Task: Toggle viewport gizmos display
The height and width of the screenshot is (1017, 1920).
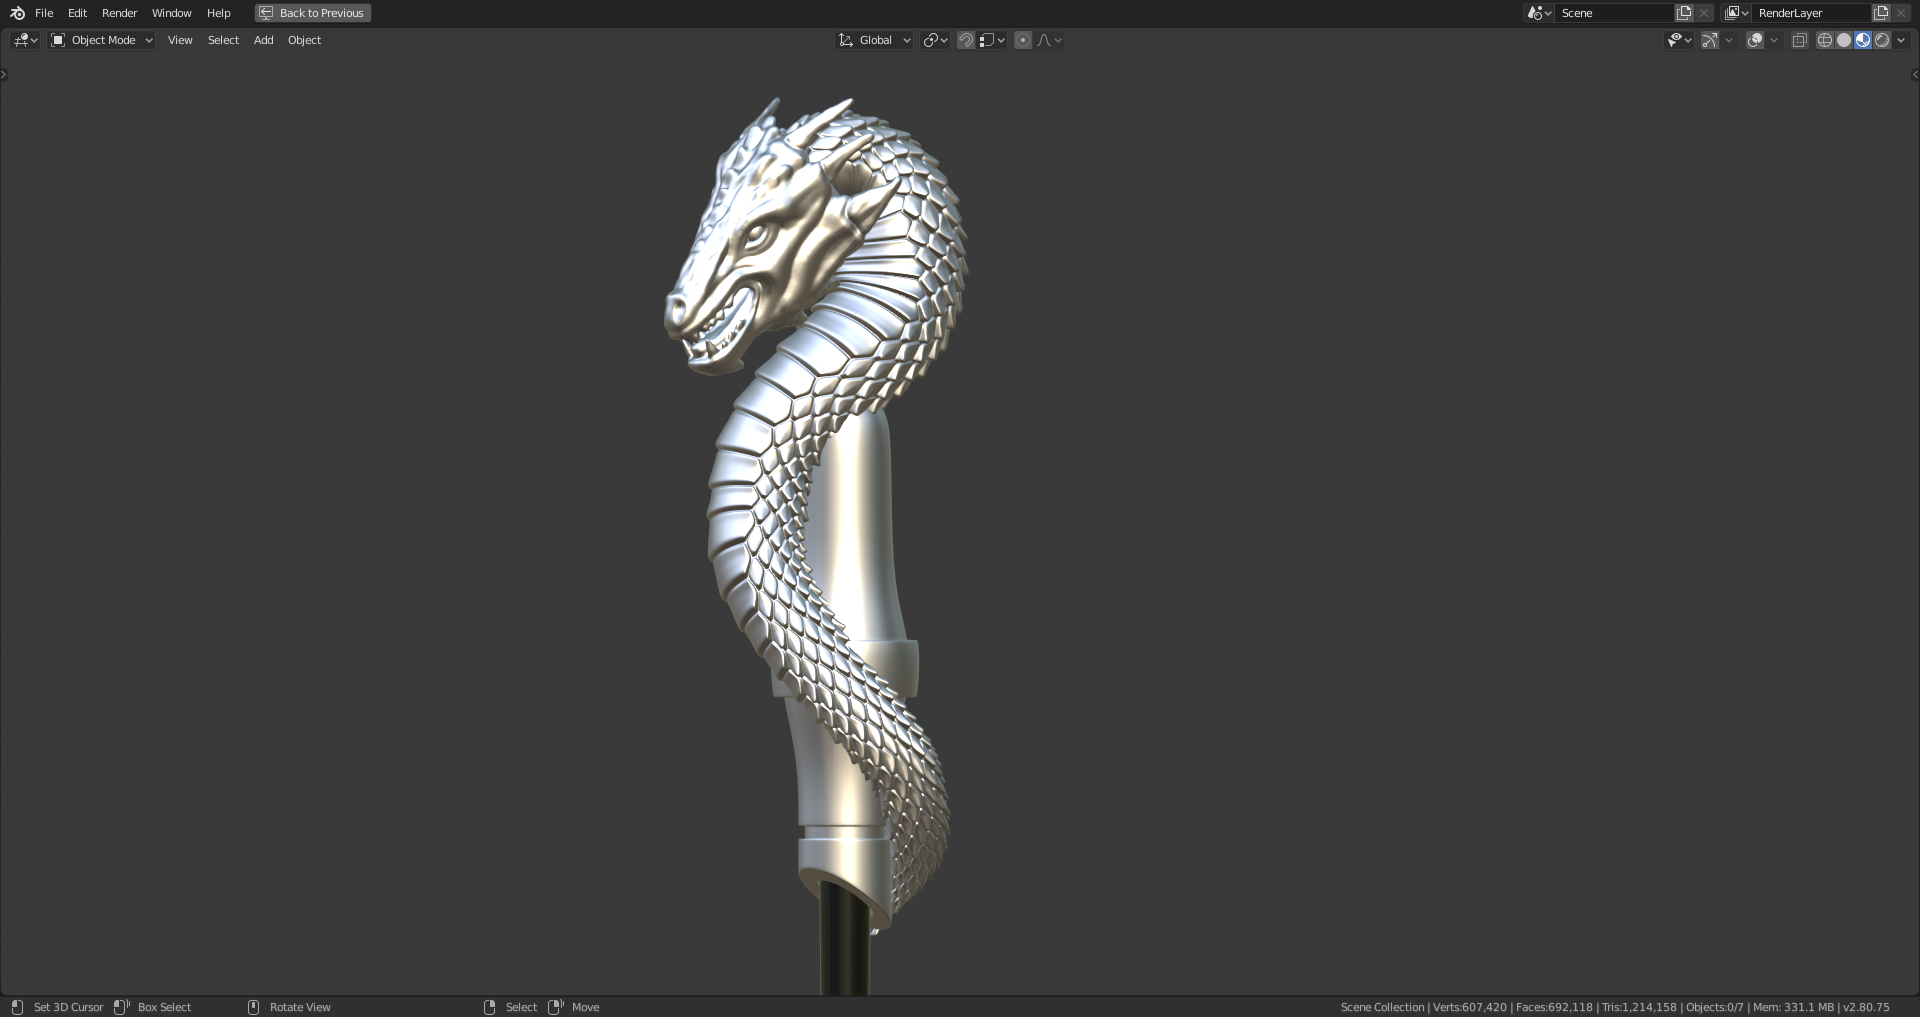Action: pyautogui.click(x=1710, y=40)
